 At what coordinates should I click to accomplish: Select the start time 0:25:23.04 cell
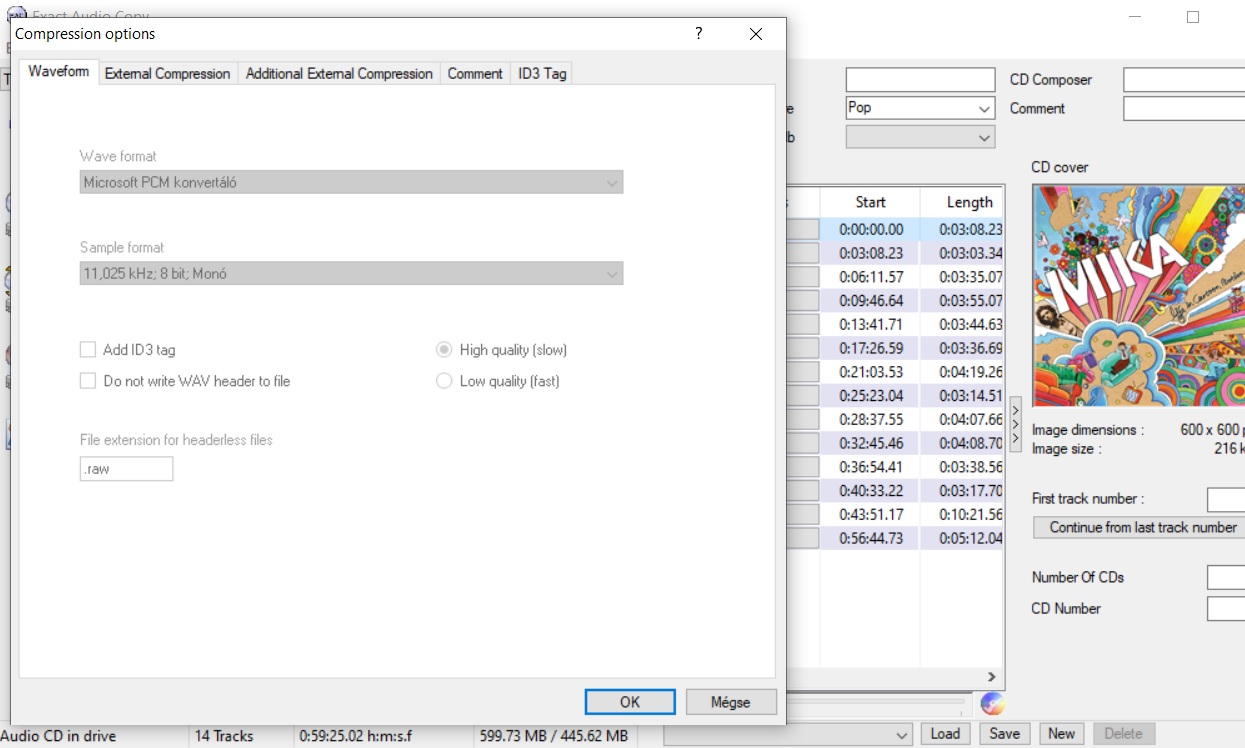coord(870,395)
